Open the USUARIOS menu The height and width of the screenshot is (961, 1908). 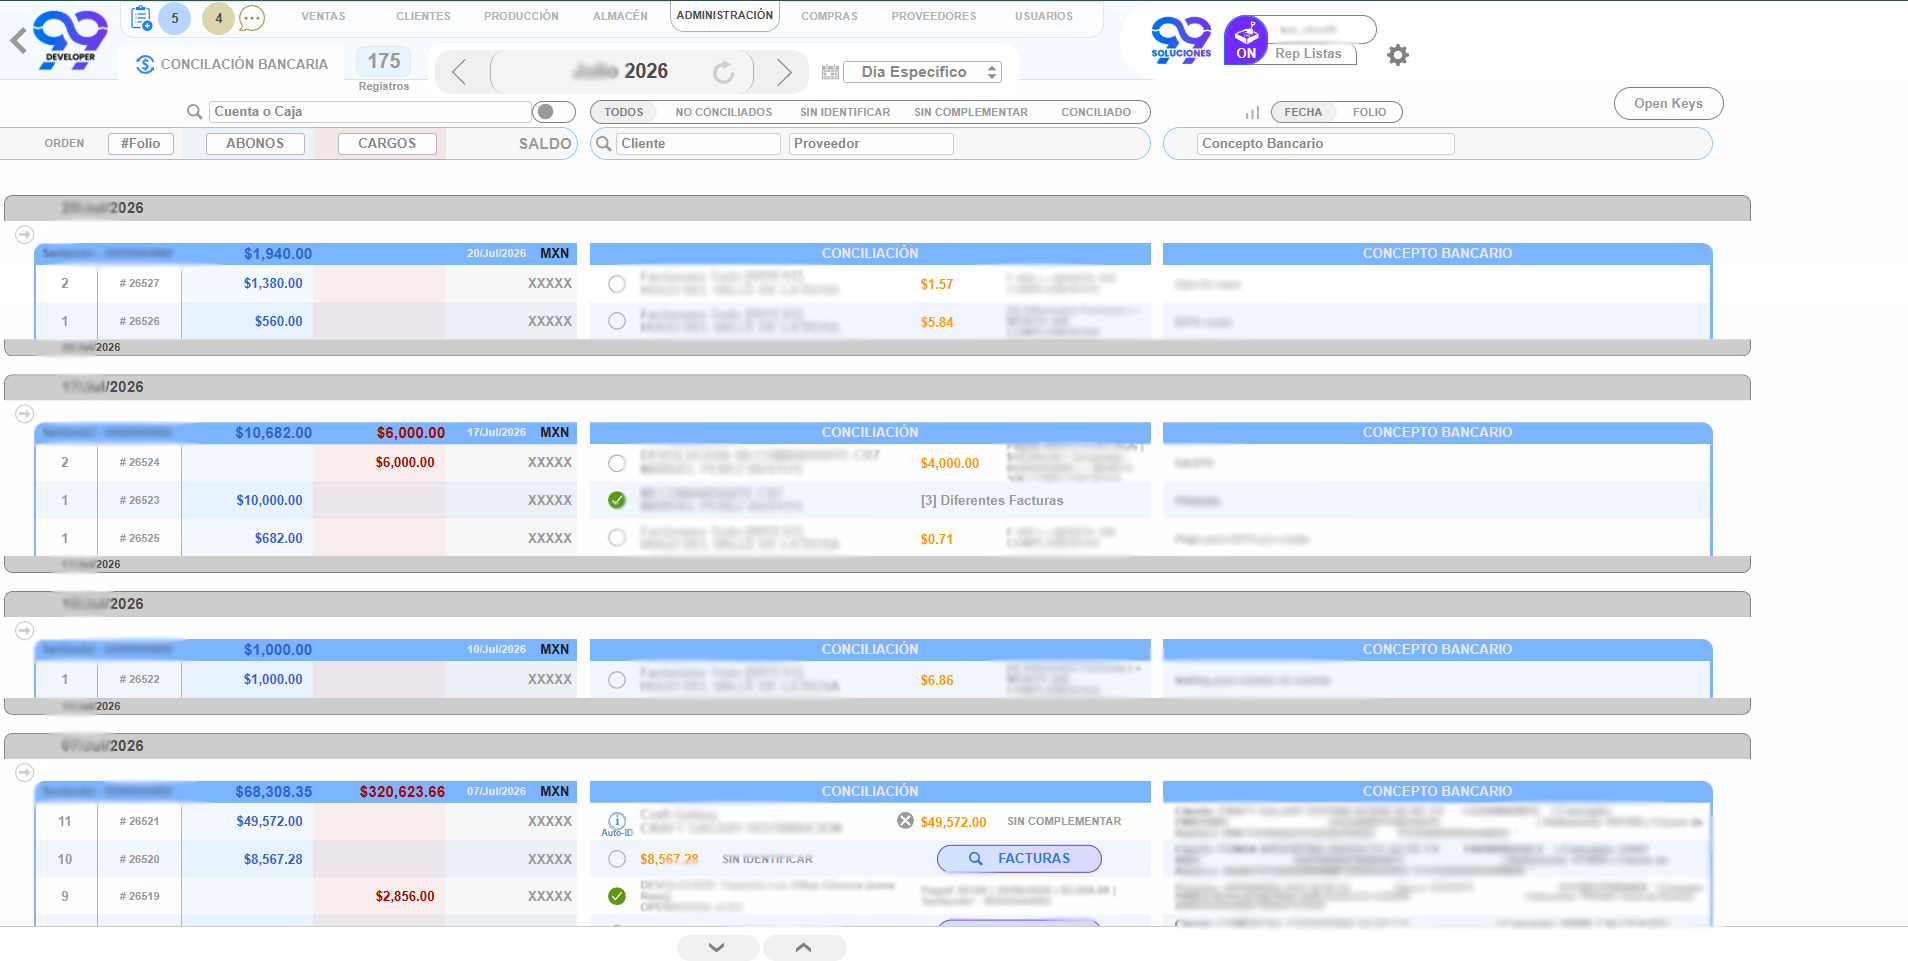pos(1044,16)
